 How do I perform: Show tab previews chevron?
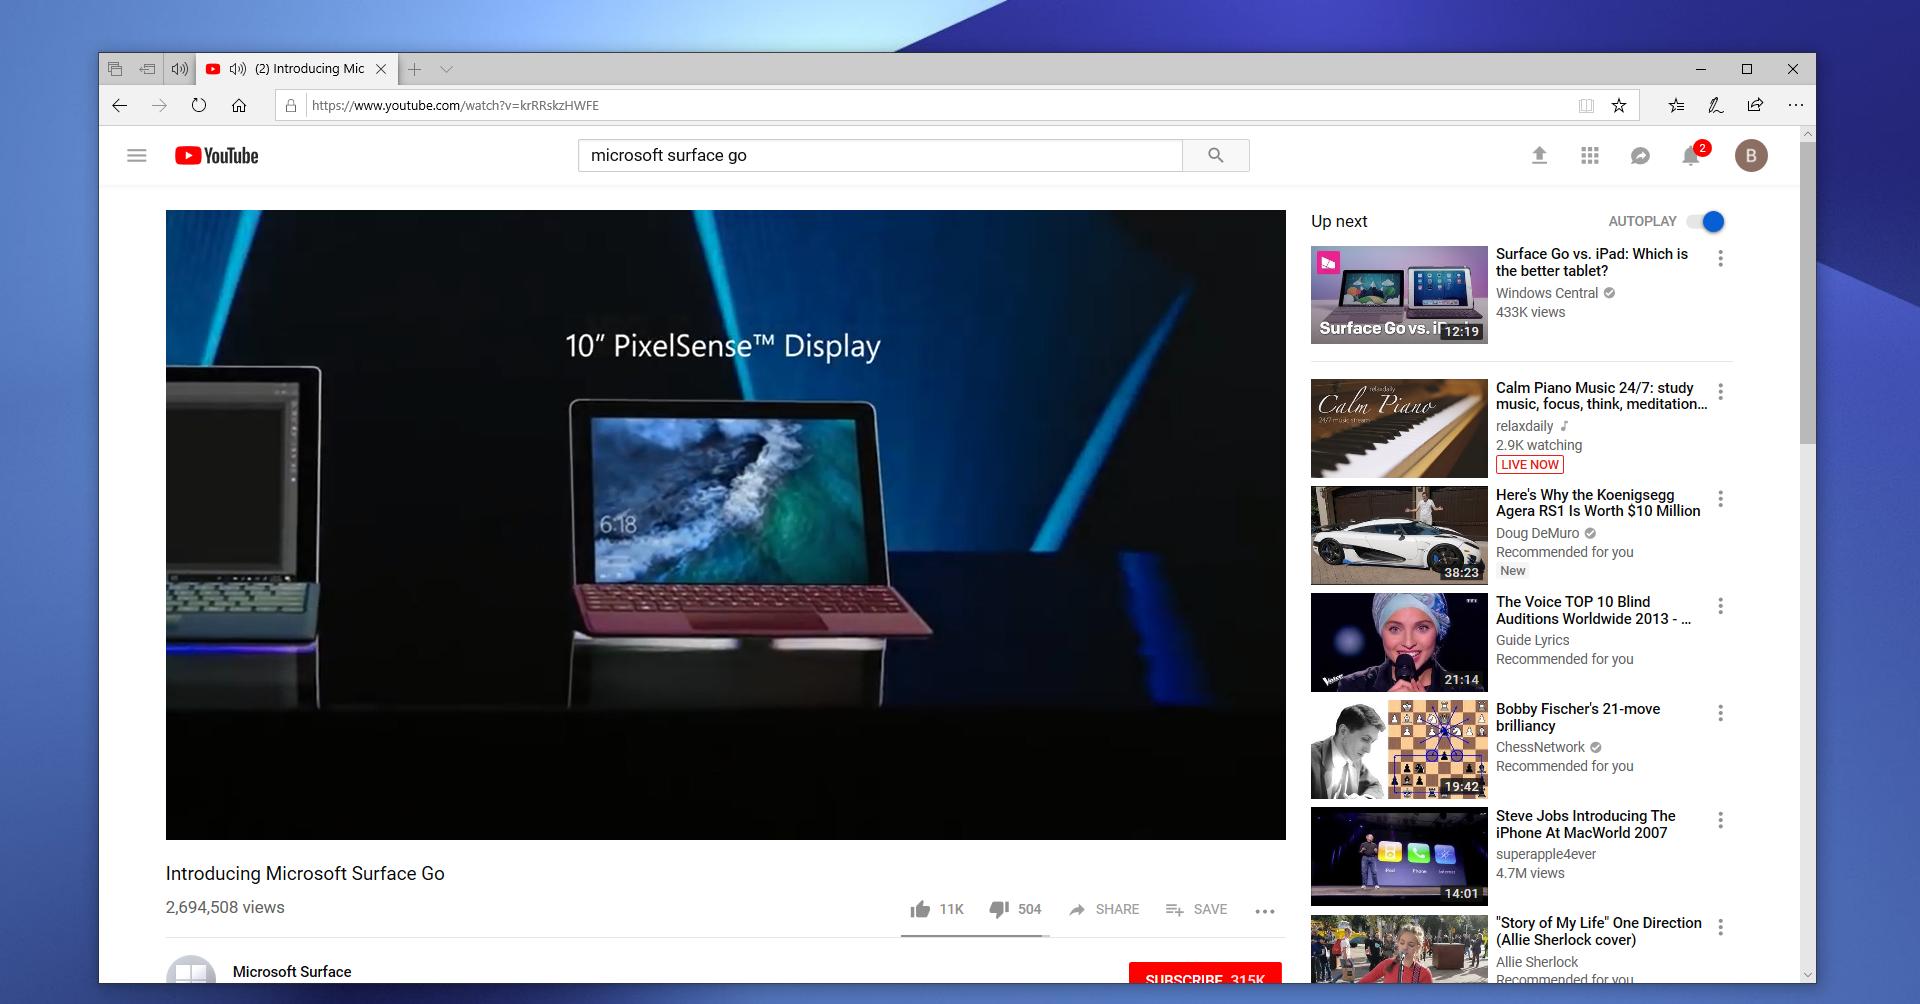tap(446, 69)
